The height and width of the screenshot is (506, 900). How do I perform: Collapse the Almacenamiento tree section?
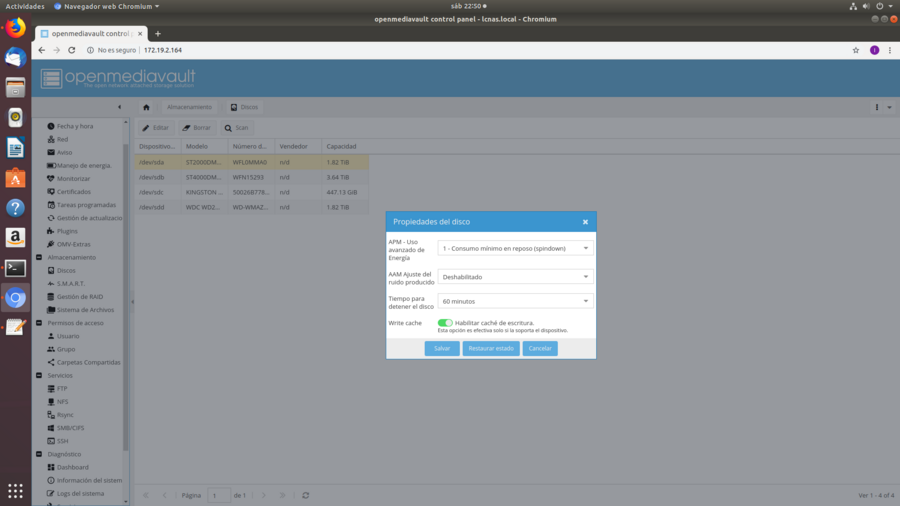click(39, 257)
